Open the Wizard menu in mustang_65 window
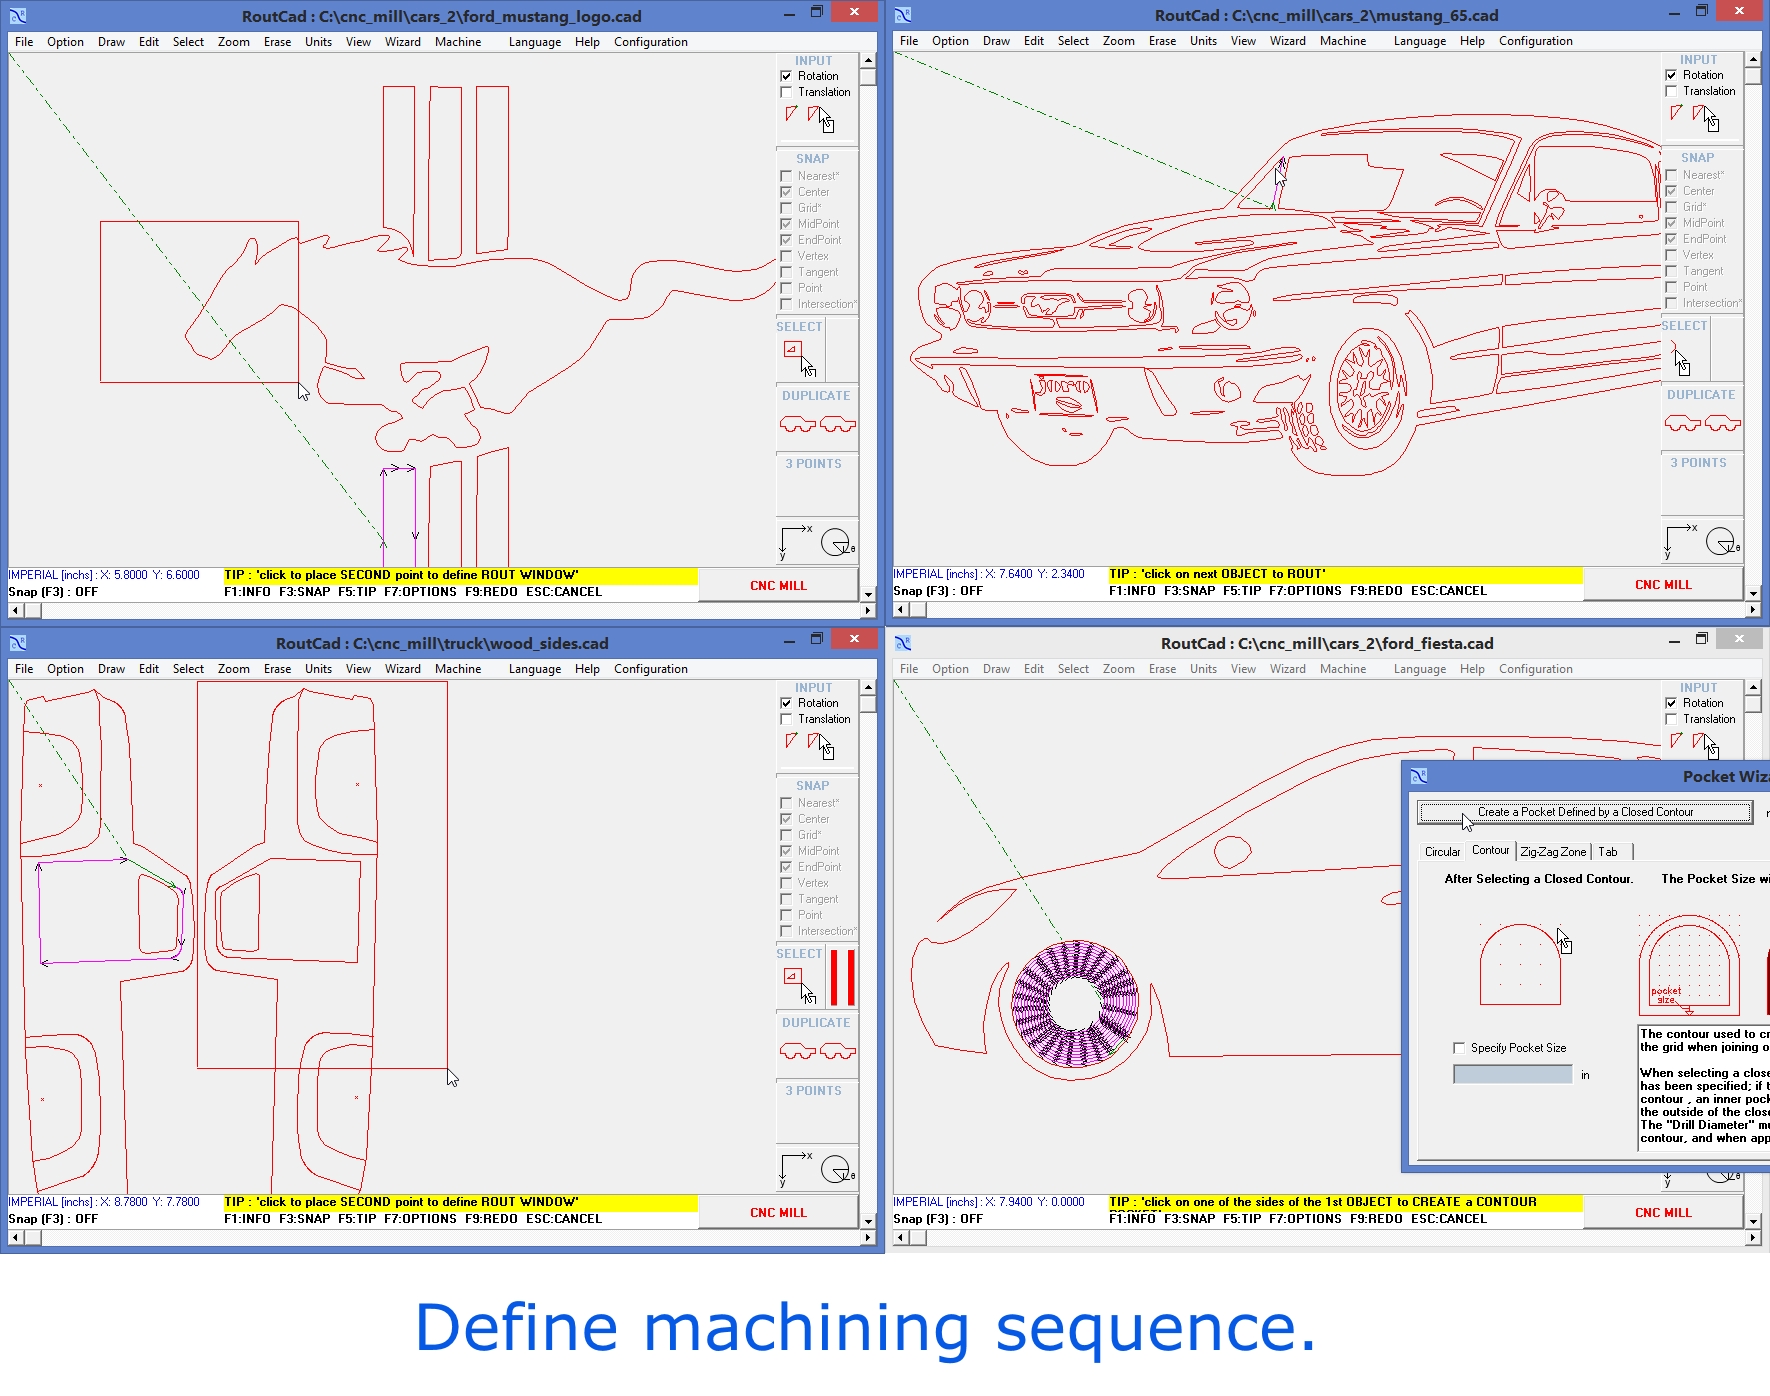 pos(1288,41)
